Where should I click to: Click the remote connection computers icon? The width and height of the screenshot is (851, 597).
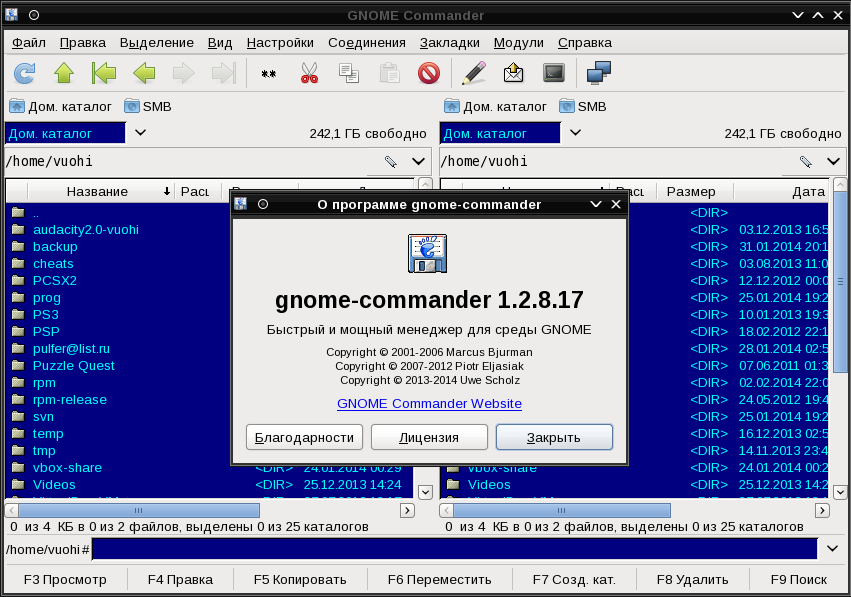click(598, 73)
